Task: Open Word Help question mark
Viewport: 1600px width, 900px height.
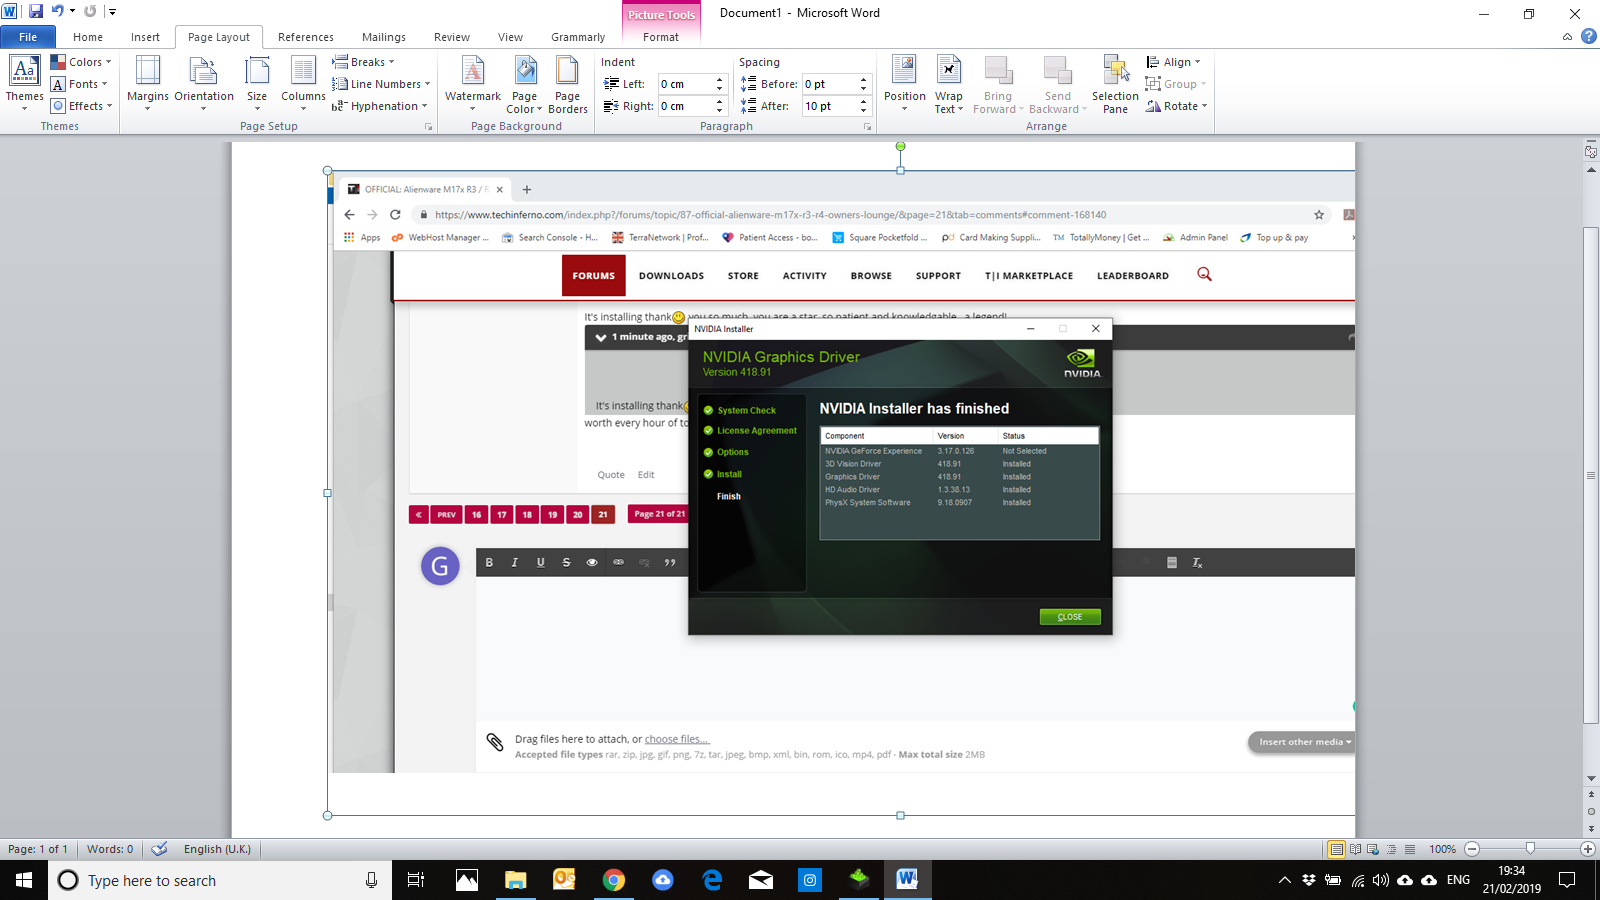Action: 1589,36
